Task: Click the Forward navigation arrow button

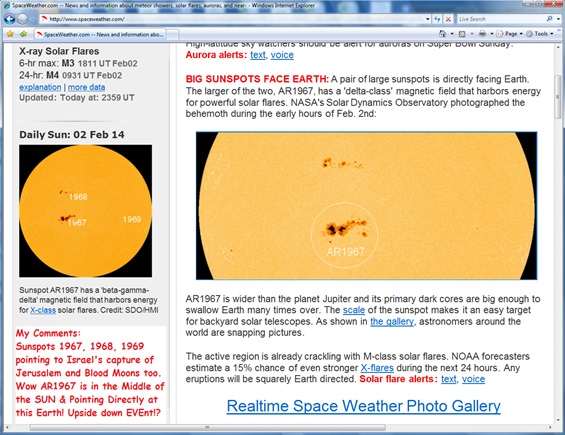Action: [x=22, y=19]
